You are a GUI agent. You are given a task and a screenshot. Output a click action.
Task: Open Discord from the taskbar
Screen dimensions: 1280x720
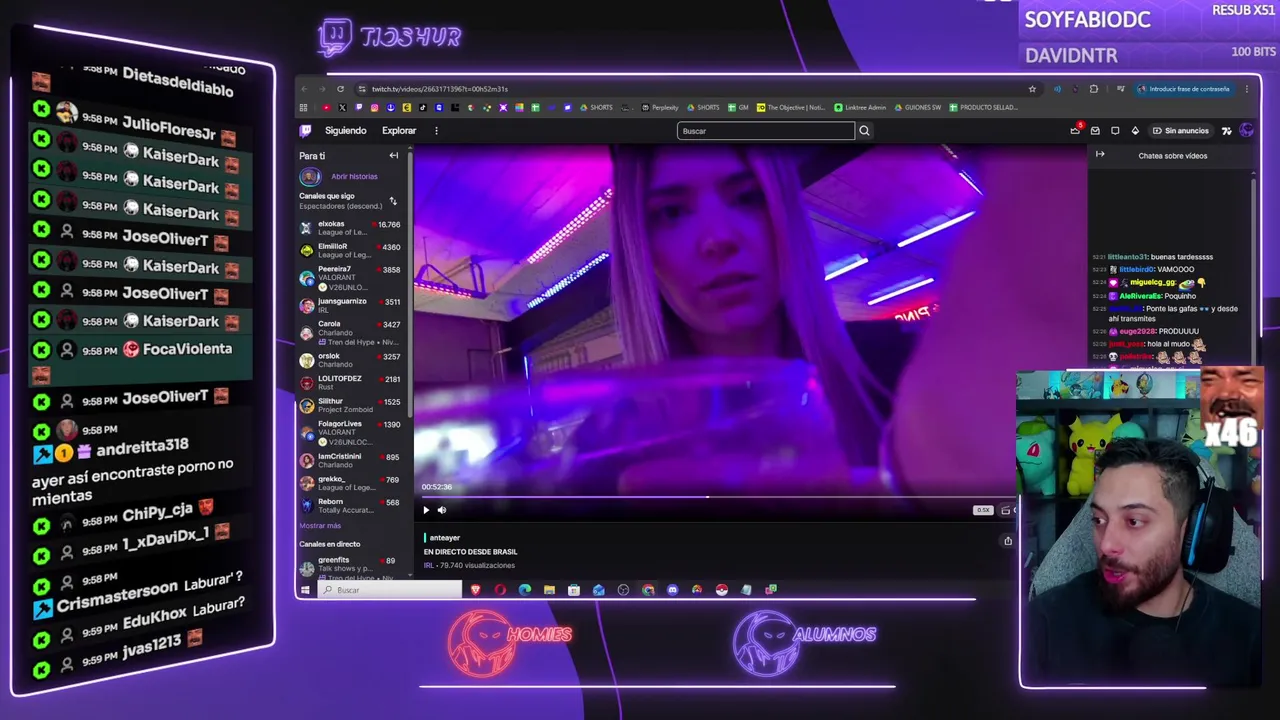point(672,590)
